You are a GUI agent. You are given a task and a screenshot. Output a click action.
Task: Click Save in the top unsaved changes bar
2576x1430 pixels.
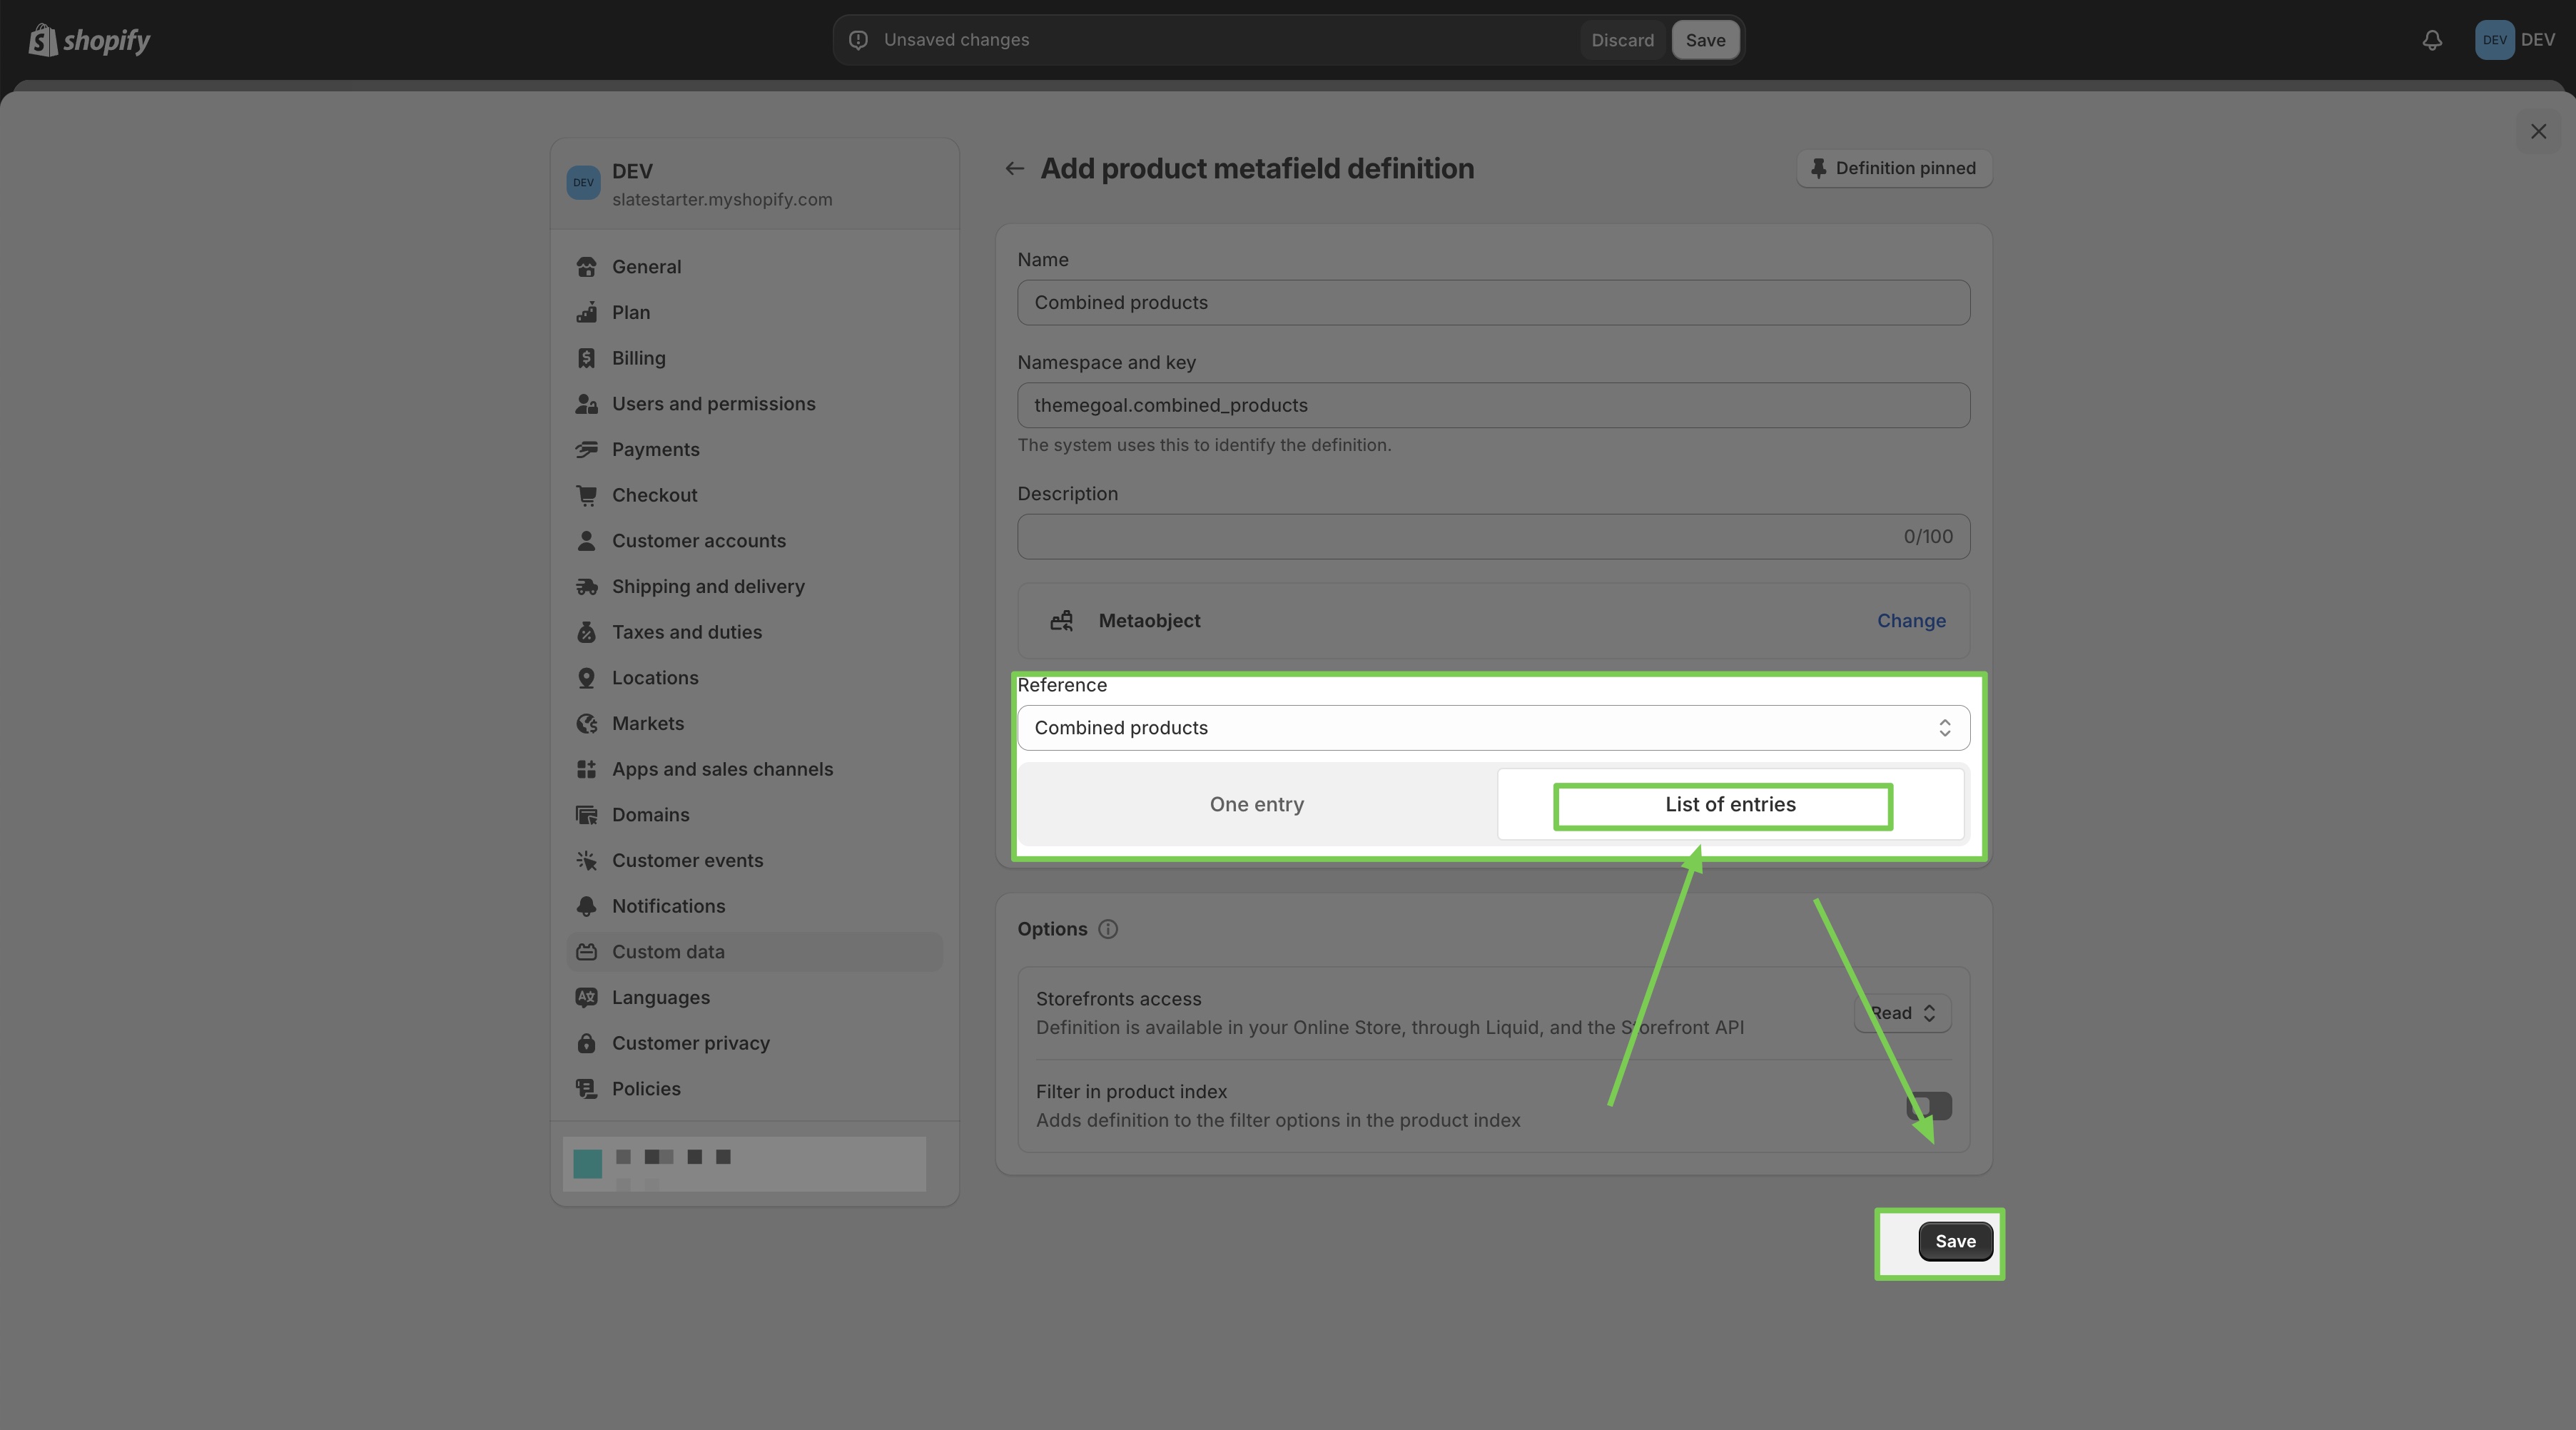tap(1705, 40)
